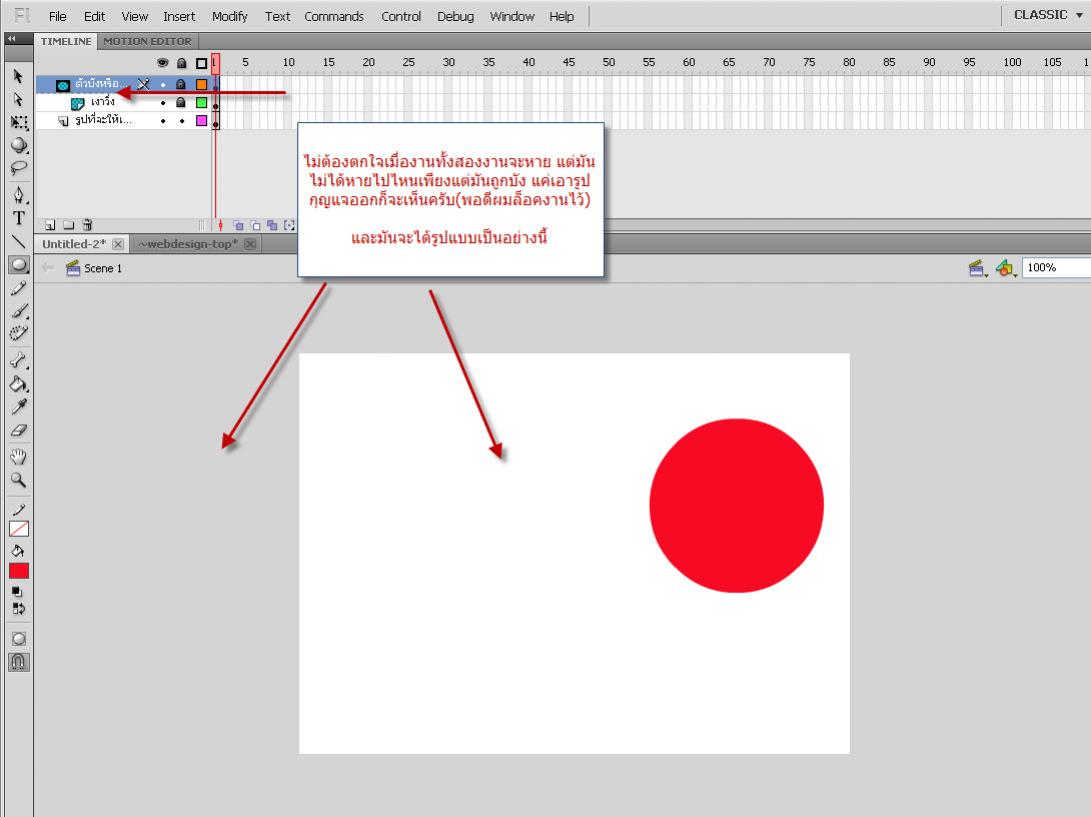Click the Swap Colors button
Screen dimensions: 1091x817
click(19, 608)
